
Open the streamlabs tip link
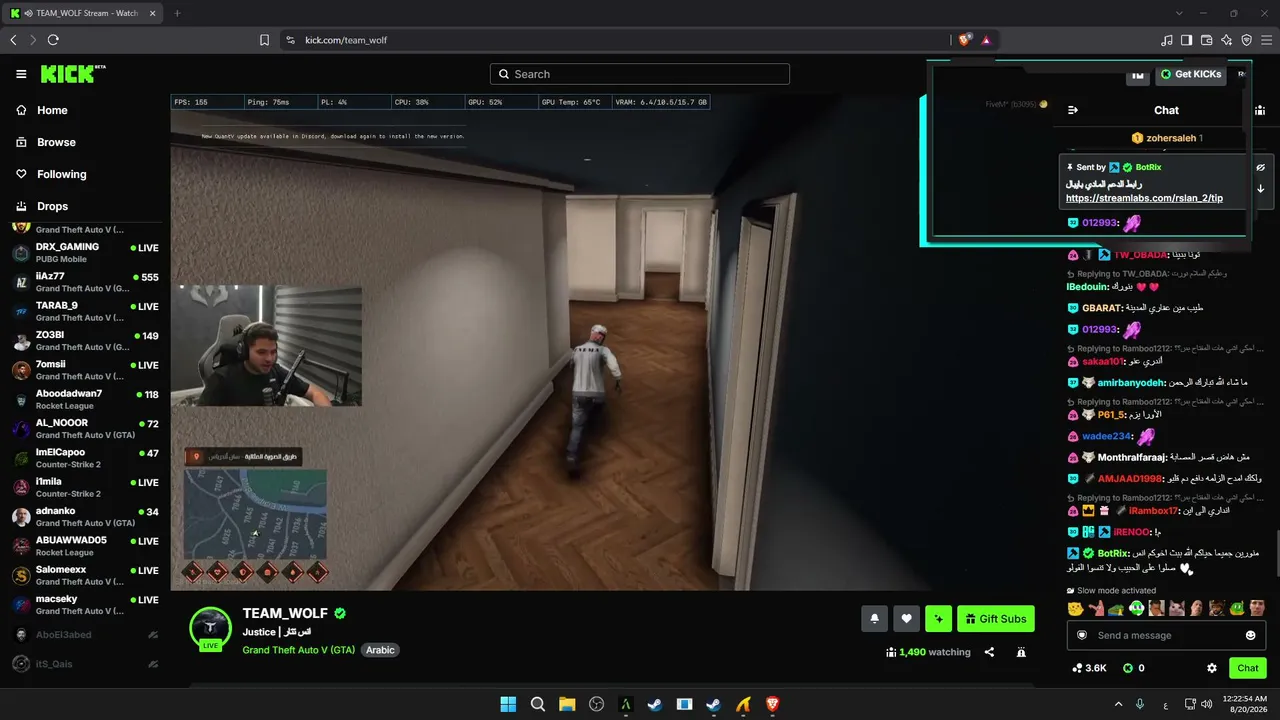1144,198
